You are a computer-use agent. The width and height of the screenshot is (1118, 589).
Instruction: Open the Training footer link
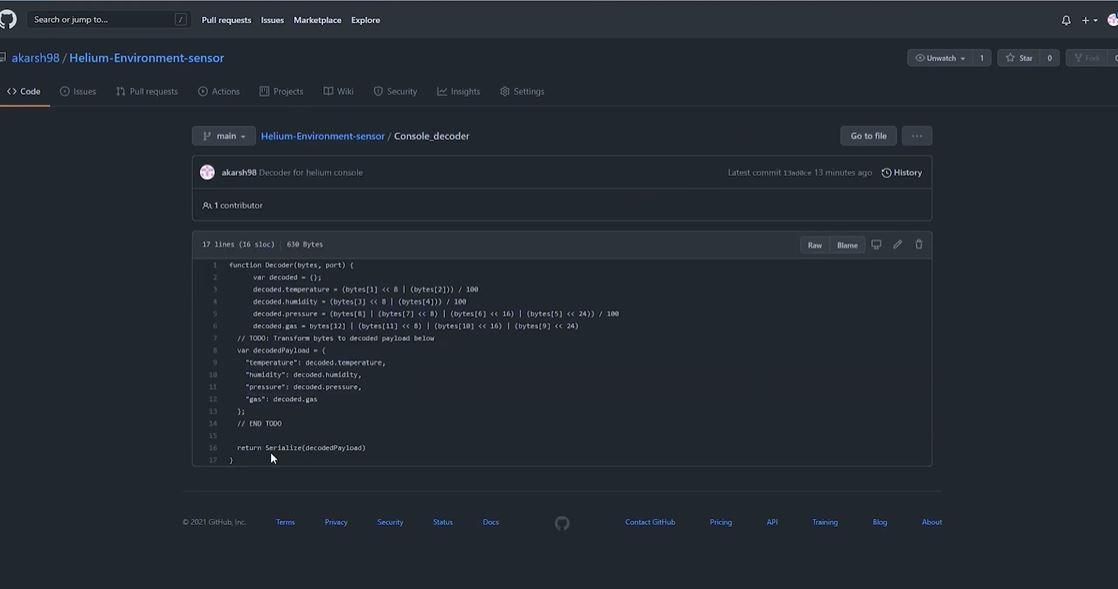825,522
